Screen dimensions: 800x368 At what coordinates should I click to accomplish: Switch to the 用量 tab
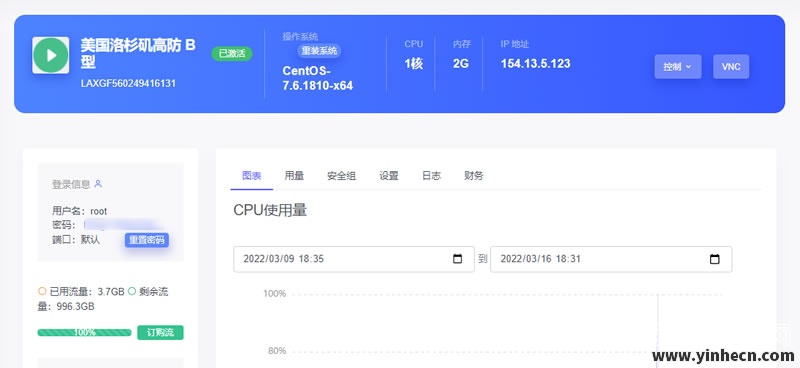point(294,176)
